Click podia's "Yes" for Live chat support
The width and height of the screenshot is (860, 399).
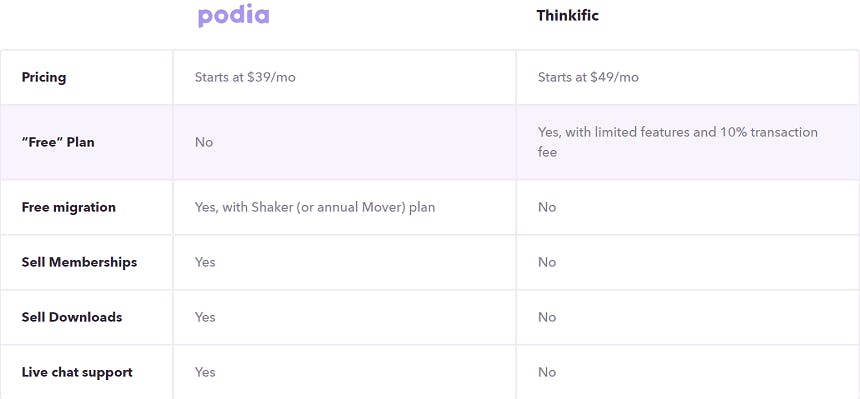point(205,372)
